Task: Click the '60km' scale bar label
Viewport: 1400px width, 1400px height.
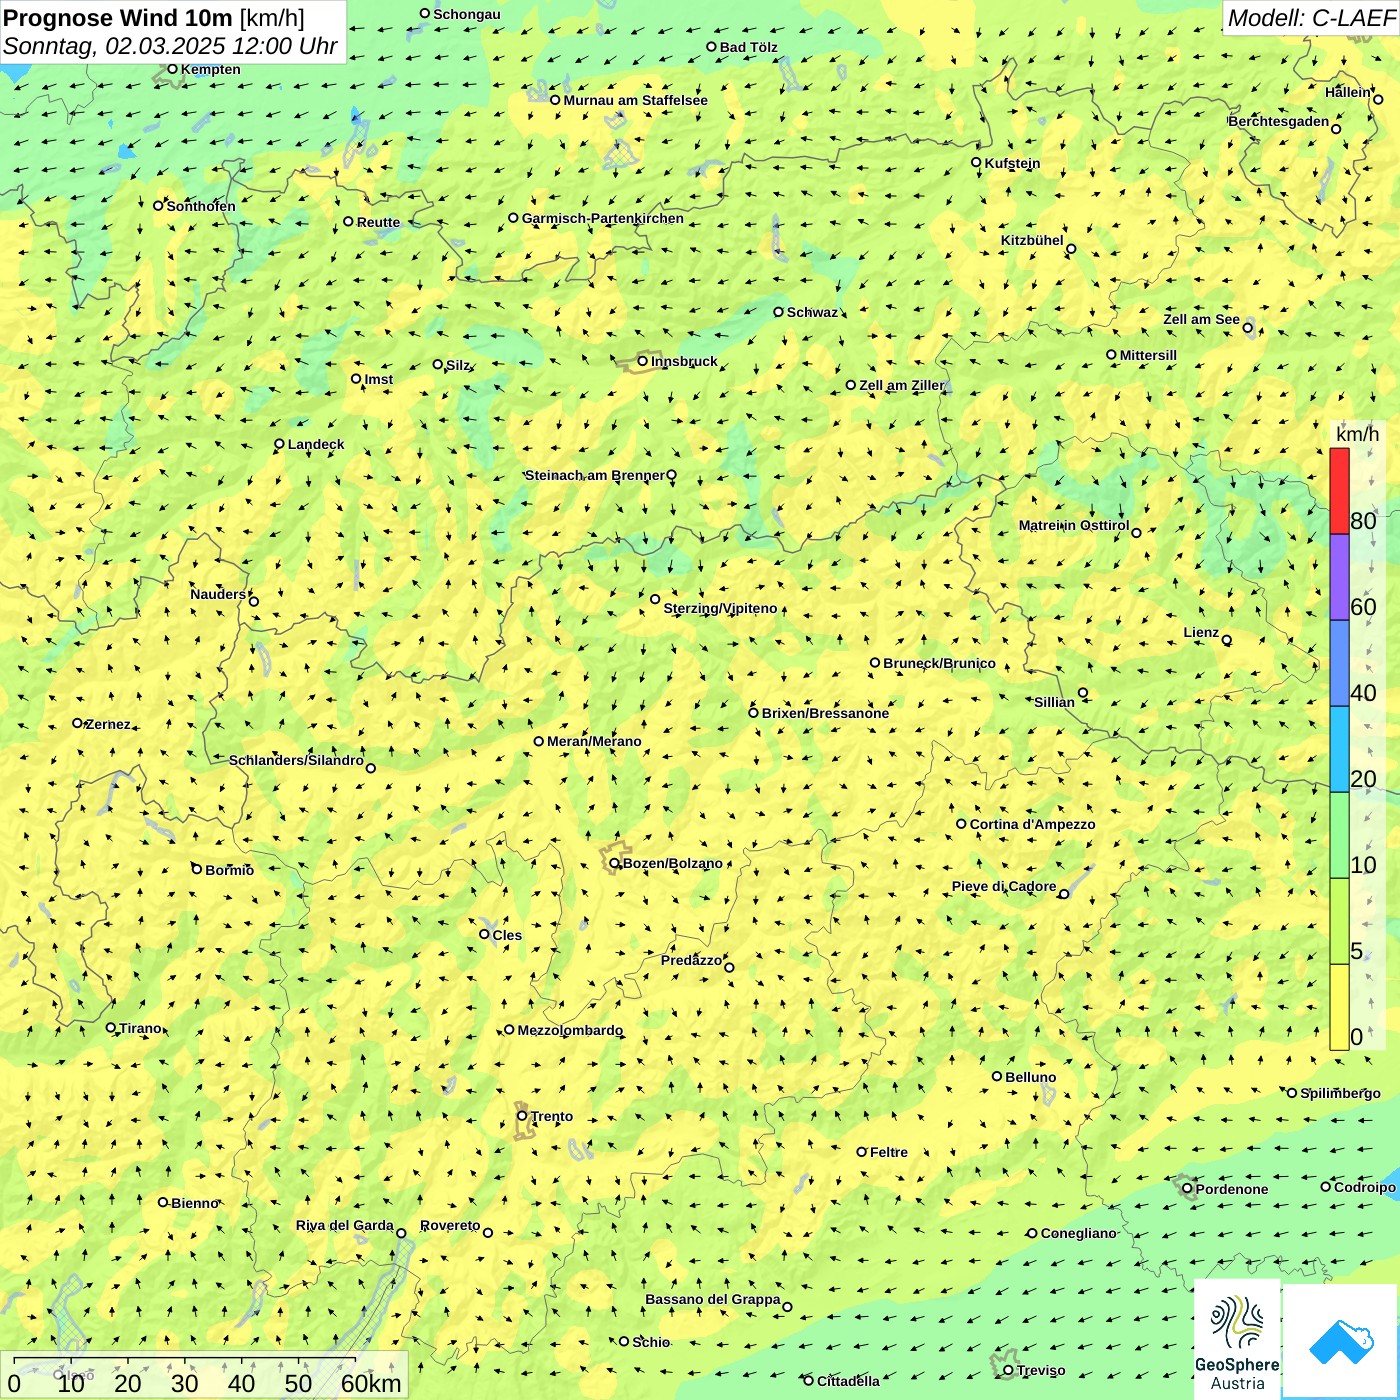Action: tap(371, 1383)
